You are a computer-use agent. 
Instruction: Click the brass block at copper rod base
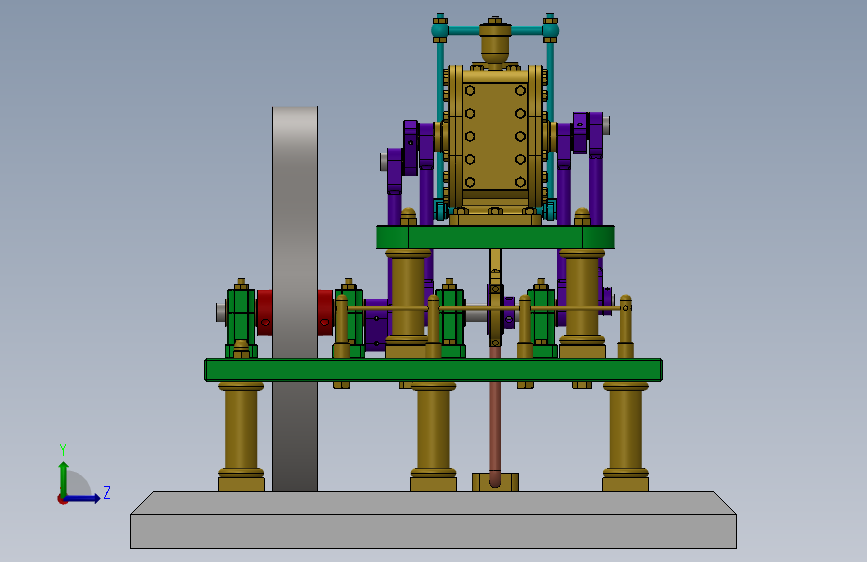click(x=495, y=482)
